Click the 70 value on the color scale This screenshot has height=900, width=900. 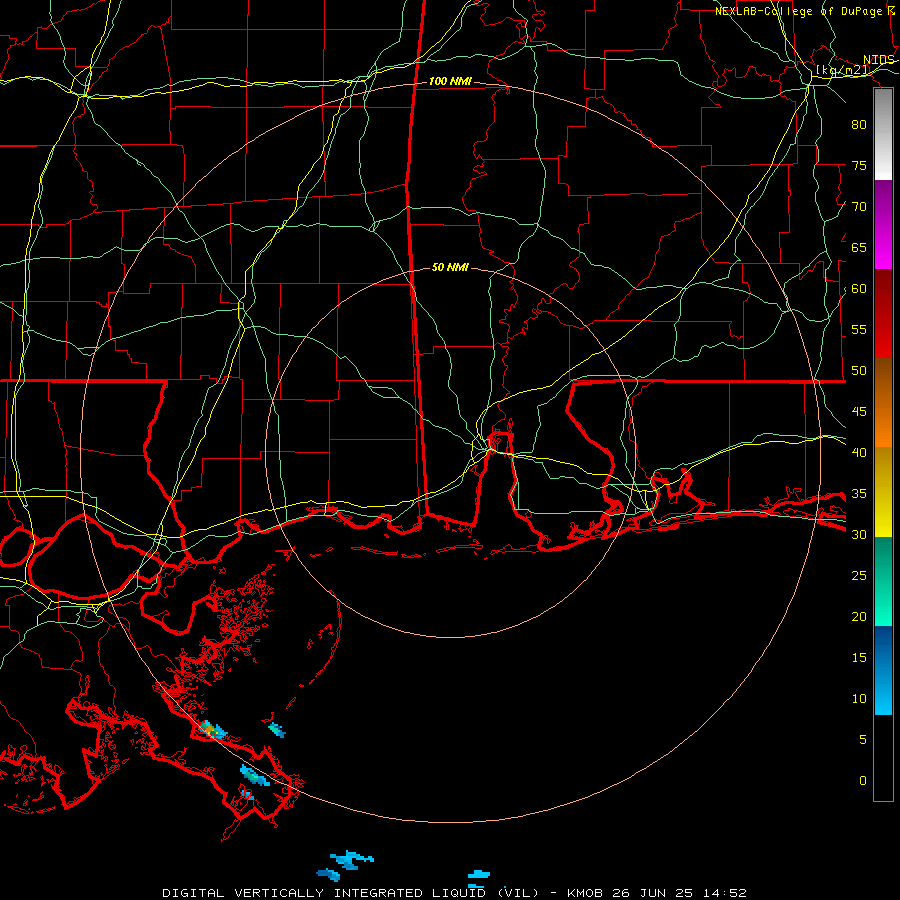pyautogui.click(x=859, y=207)
